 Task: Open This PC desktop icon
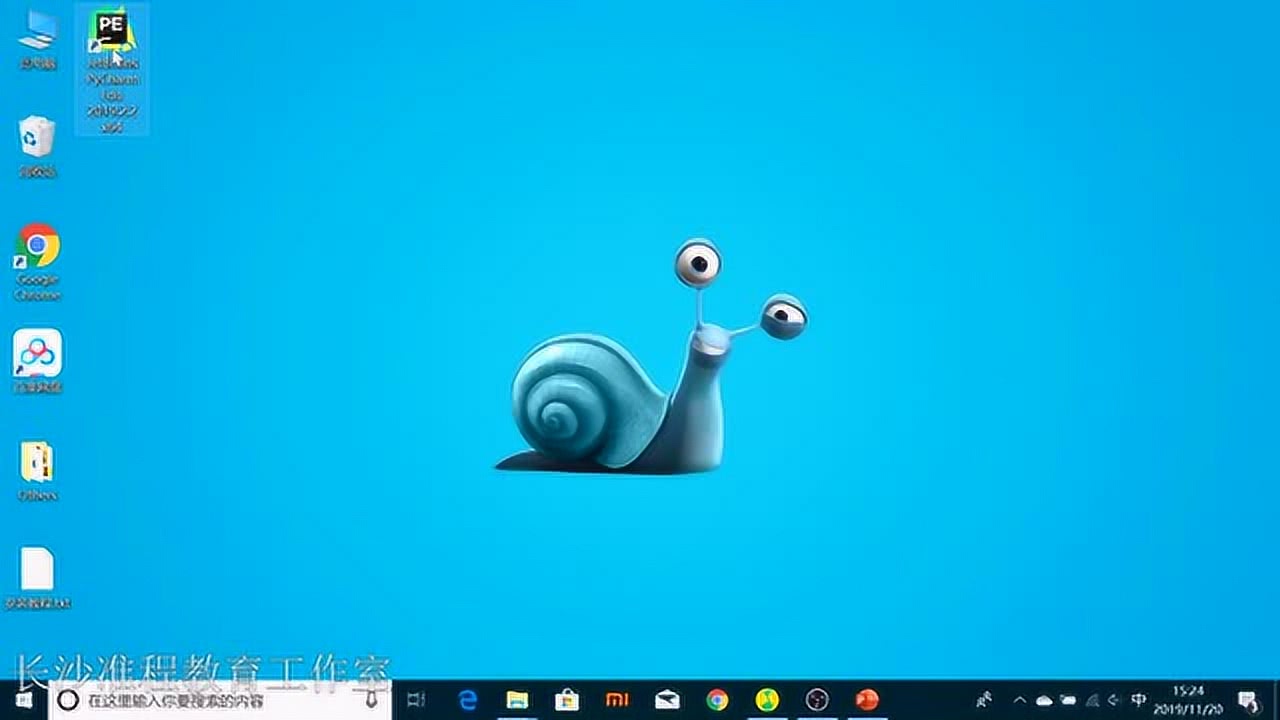click(37, 32)
